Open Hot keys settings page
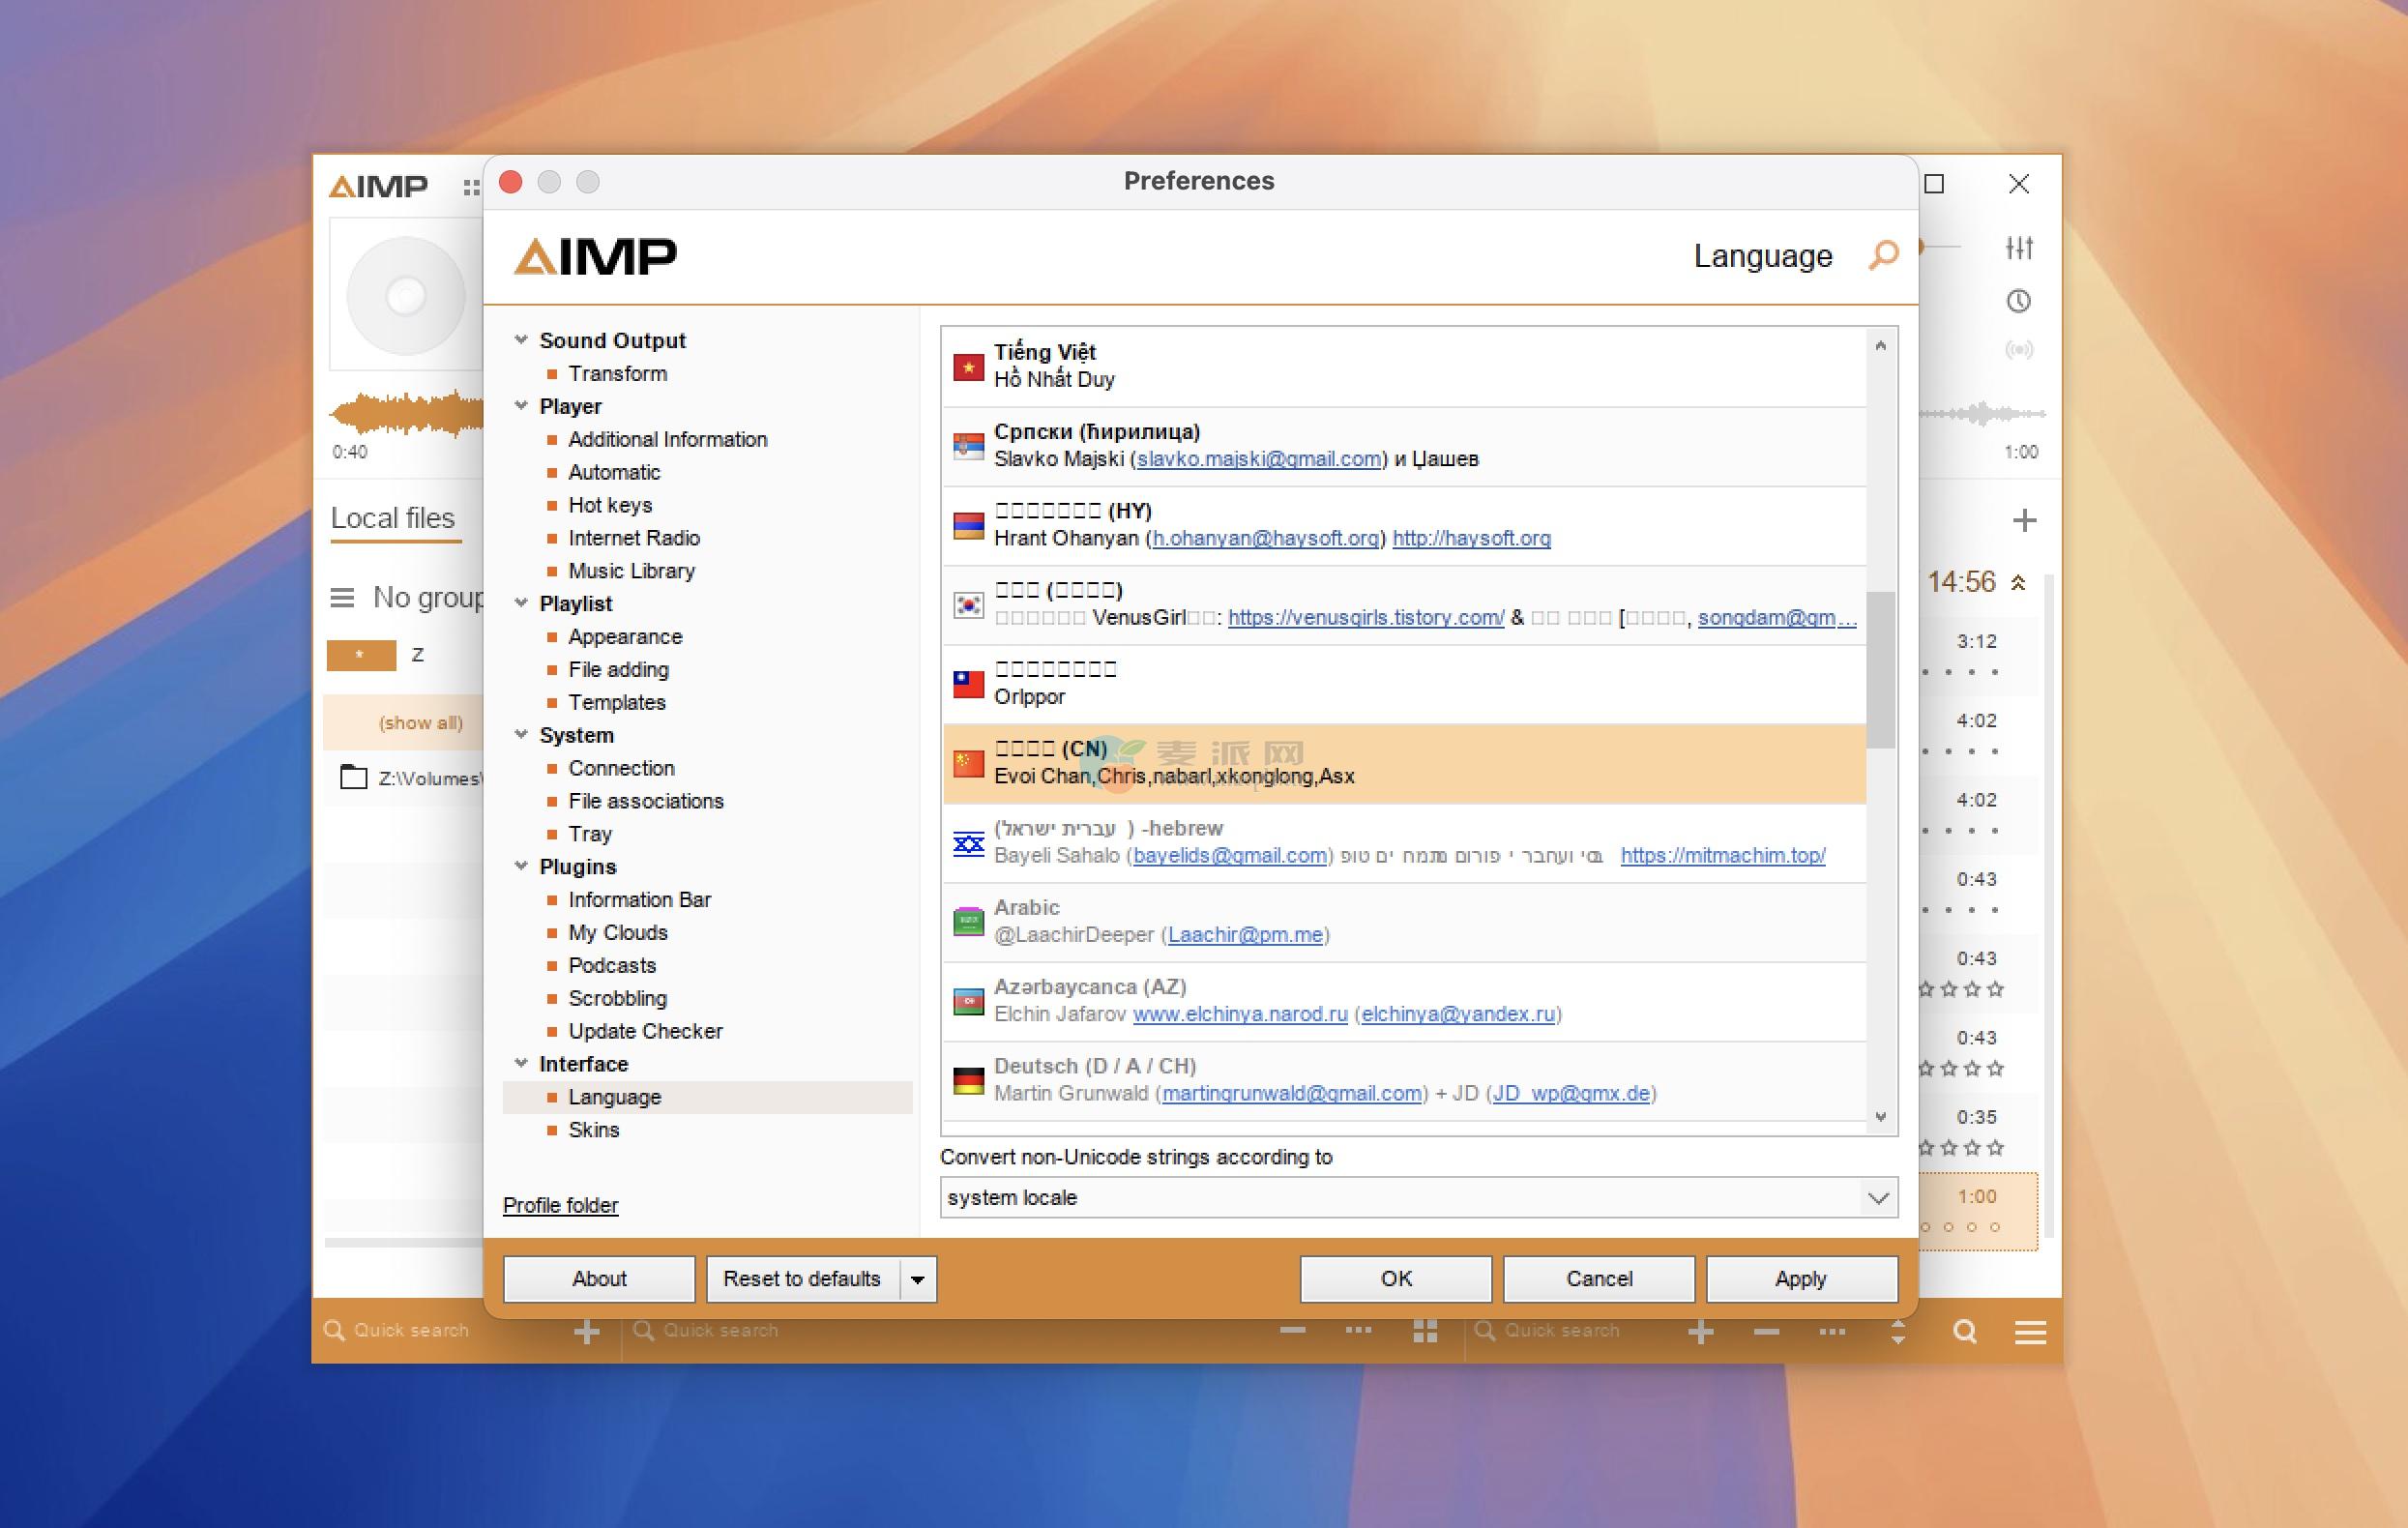The height and width of the screenshot is (1528, 2408). point(610,505)
